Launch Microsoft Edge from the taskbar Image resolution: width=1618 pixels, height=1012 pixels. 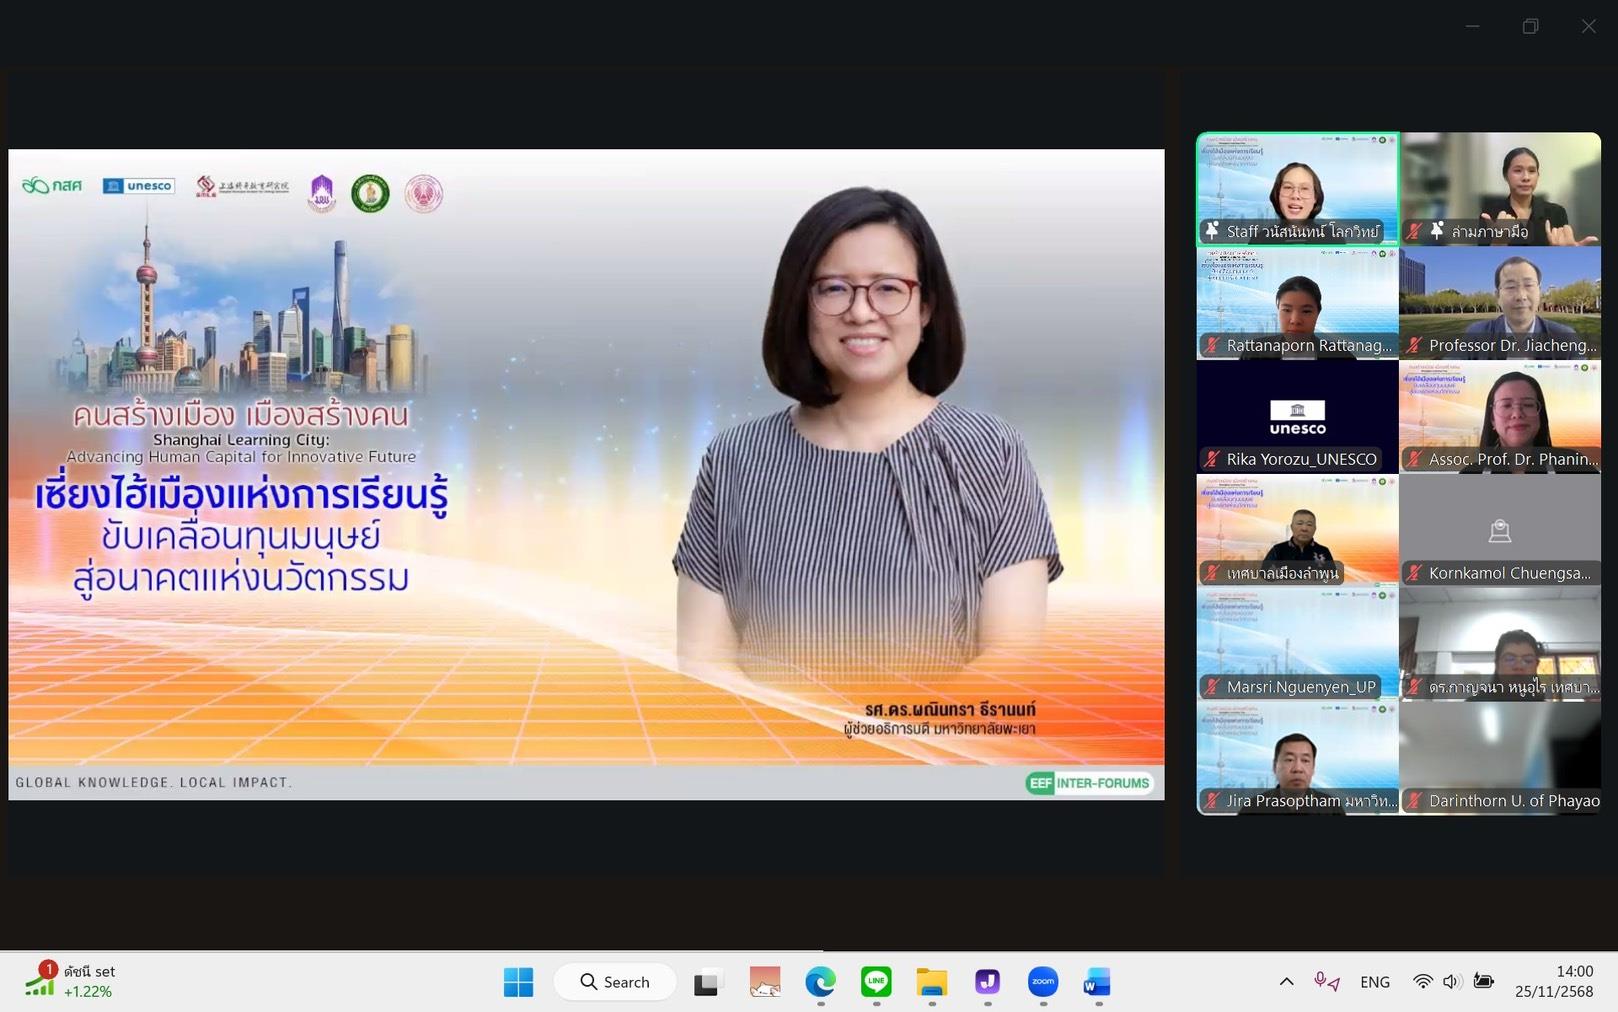tap(820, 982)
